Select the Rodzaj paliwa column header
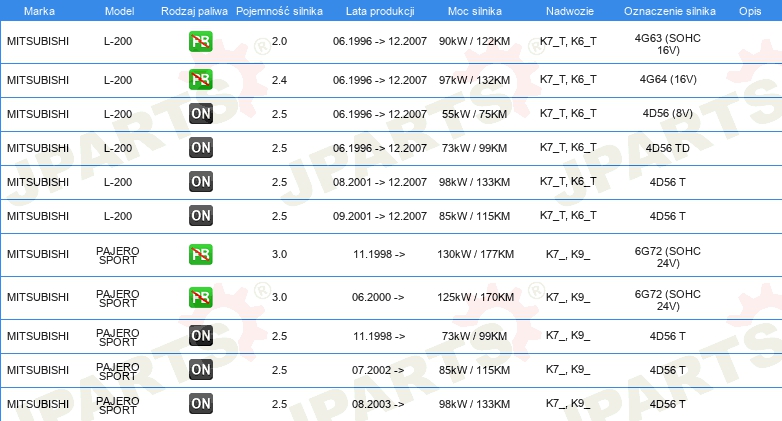Viewport: 782px width, 421px height. (x=194, y=11)
